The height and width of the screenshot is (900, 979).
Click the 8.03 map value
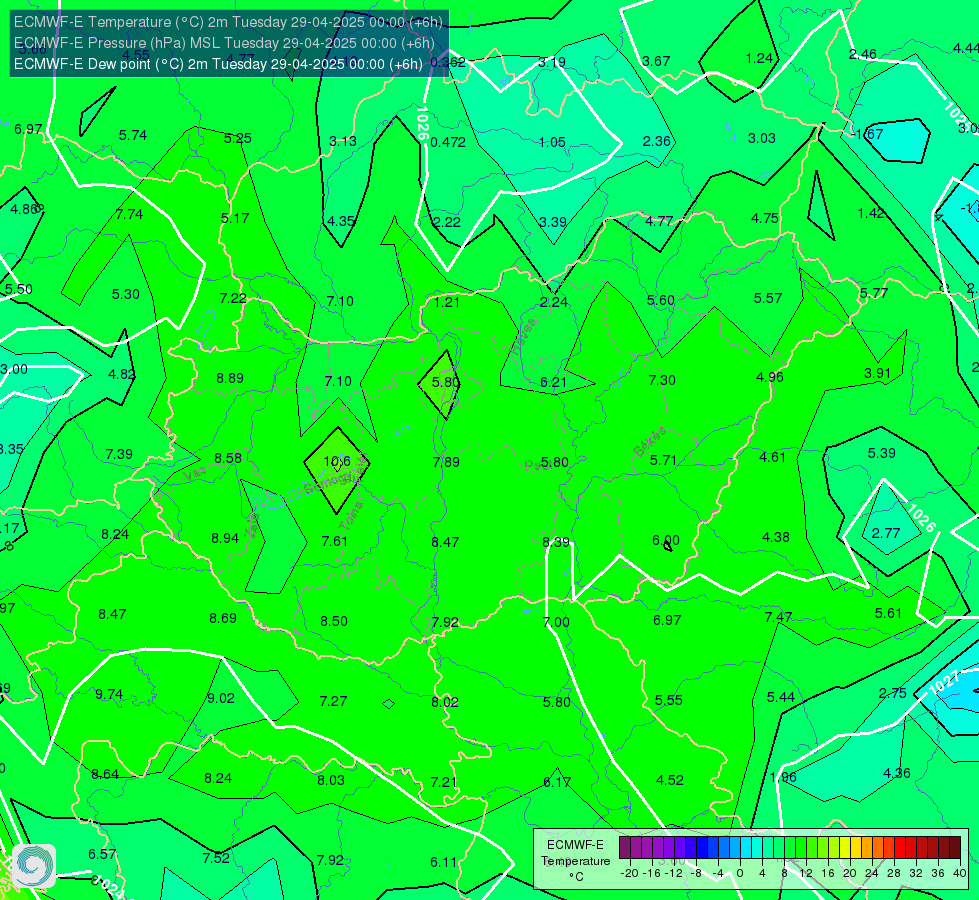click(x=331, y=781)
